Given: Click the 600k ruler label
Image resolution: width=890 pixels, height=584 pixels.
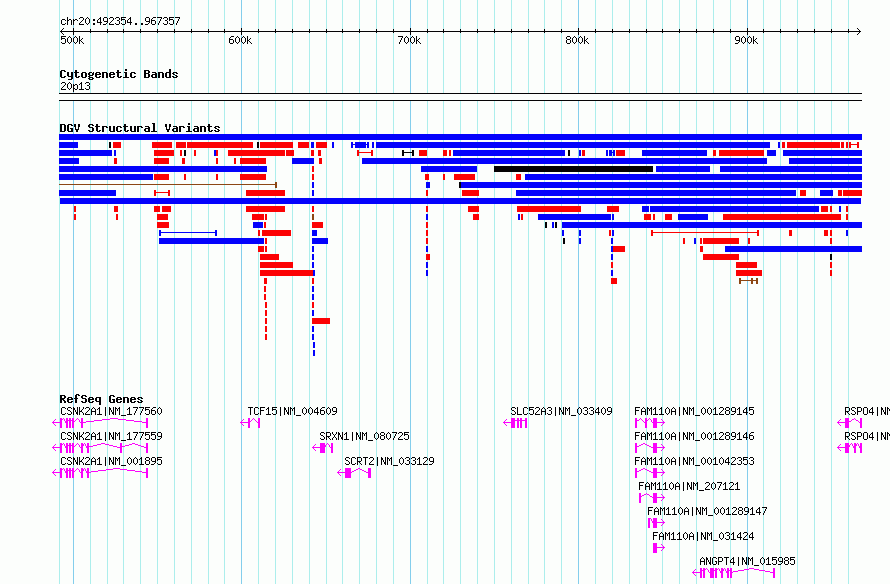Looking at the screenshot, I should coord(240,40).
